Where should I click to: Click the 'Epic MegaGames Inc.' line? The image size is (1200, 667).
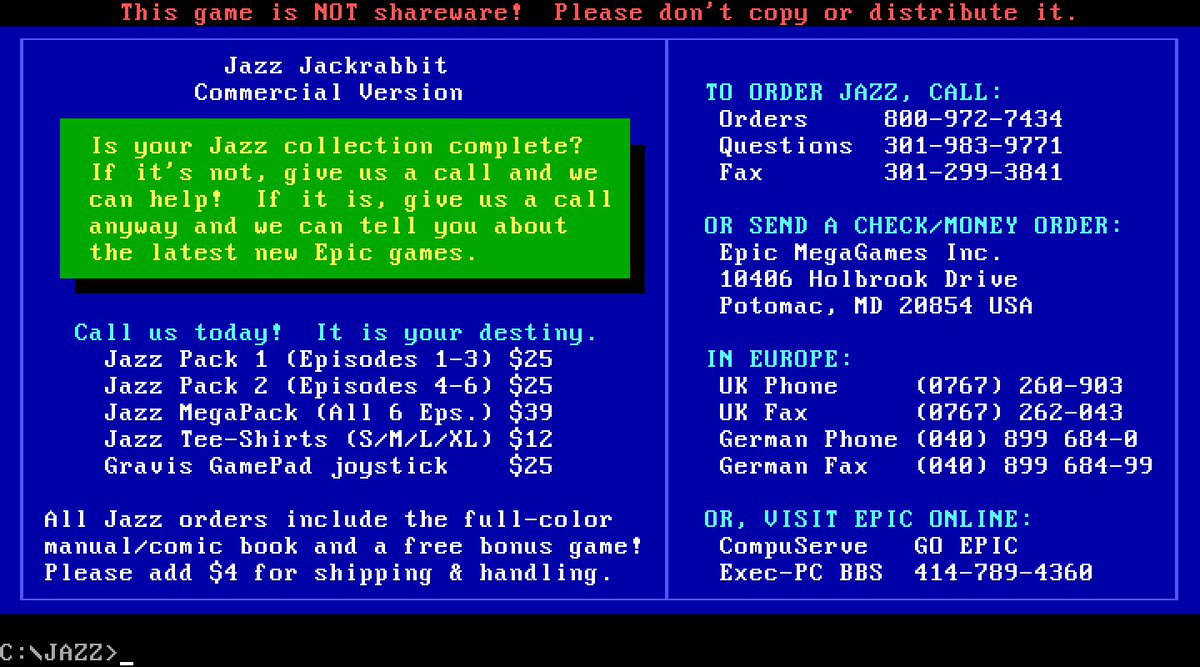[x=861, y=253]
